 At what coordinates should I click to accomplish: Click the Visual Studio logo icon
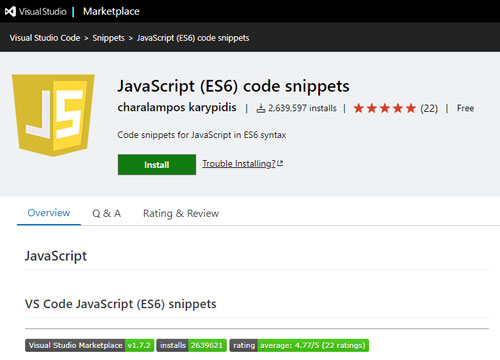(x=10, y=11)
